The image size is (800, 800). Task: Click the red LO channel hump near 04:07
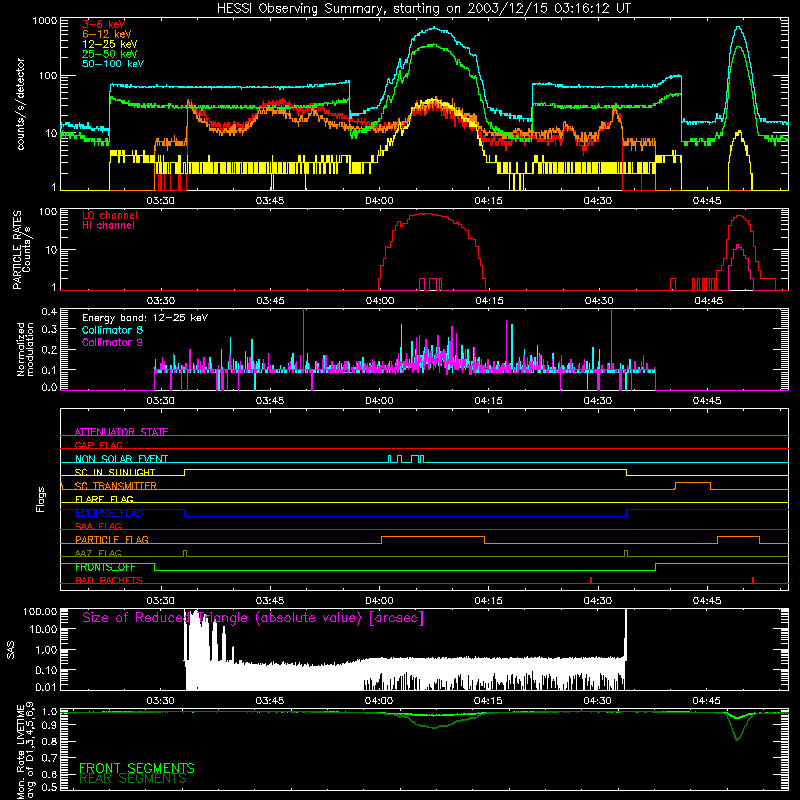[x=429, y=214]
